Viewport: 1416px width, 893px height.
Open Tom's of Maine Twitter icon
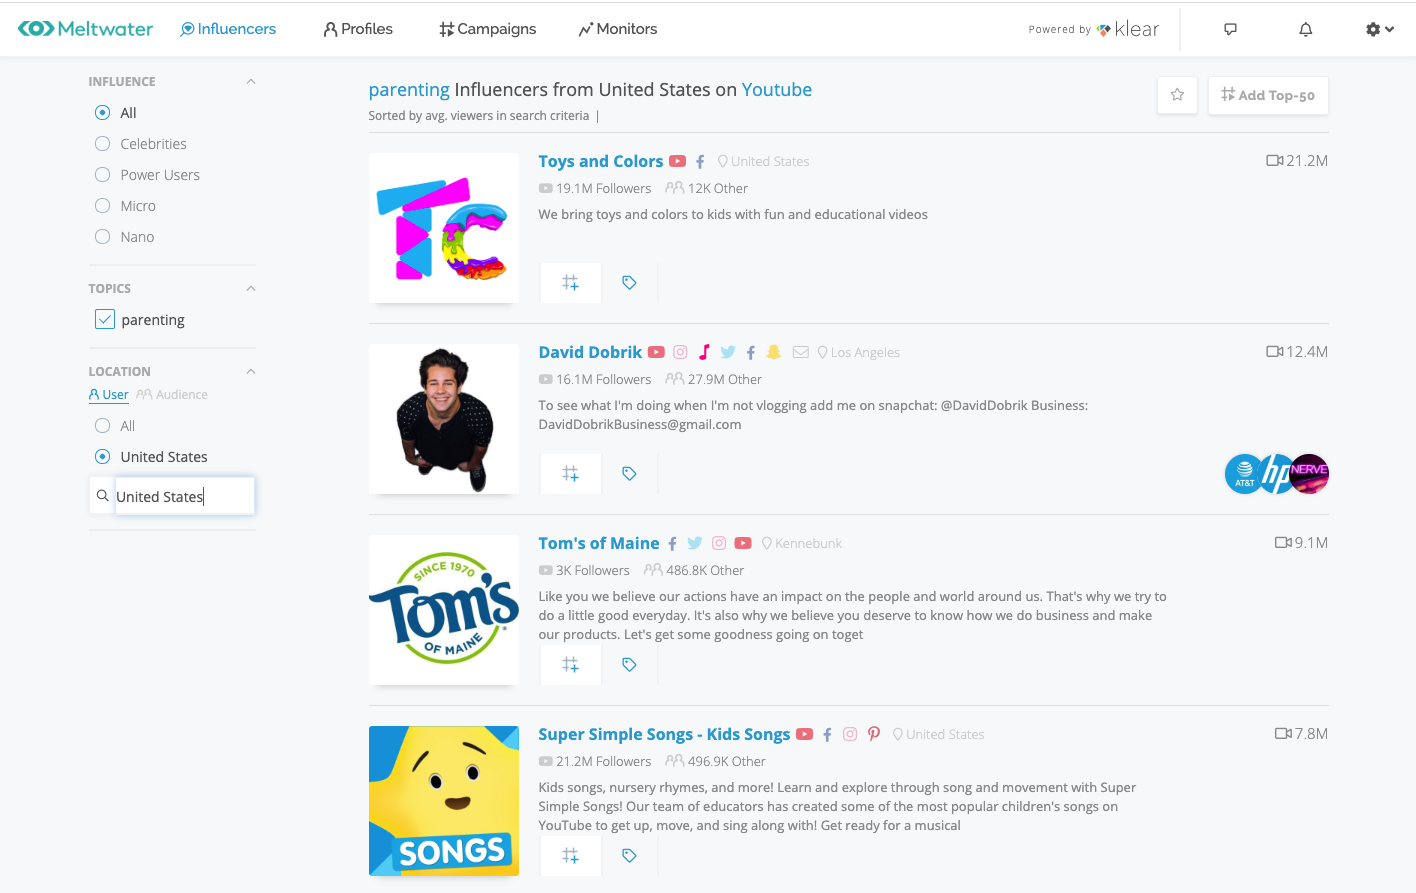pos(695,543)
